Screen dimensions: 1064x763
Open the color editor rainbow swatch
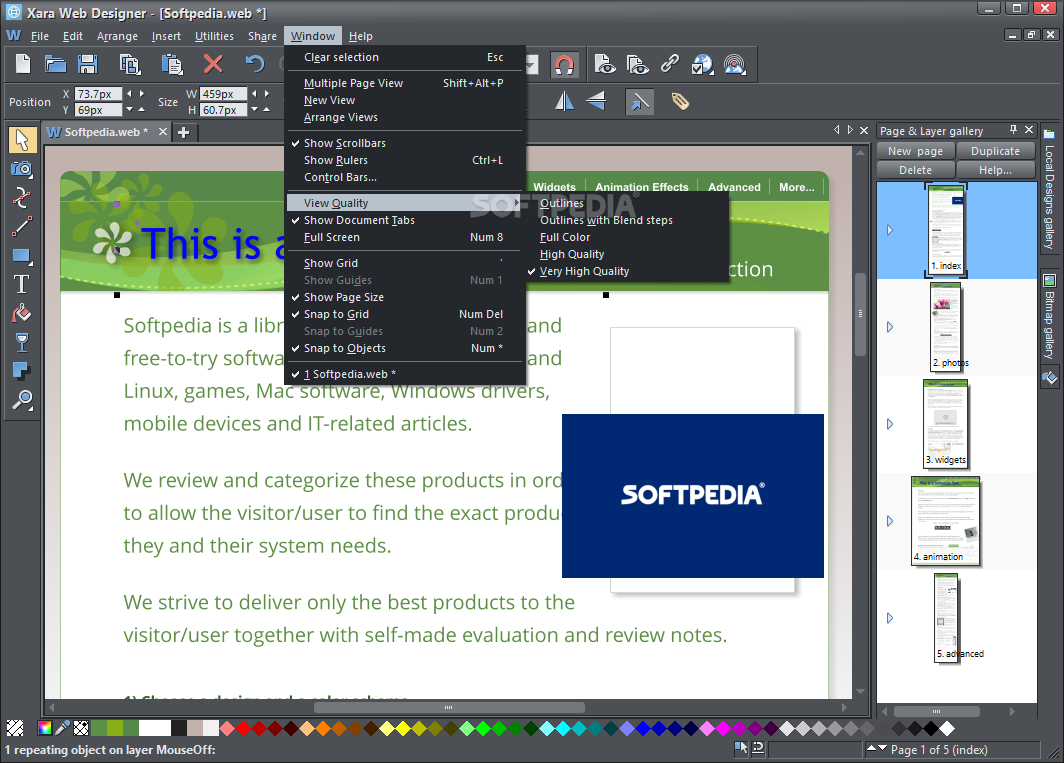pos(45,728)
